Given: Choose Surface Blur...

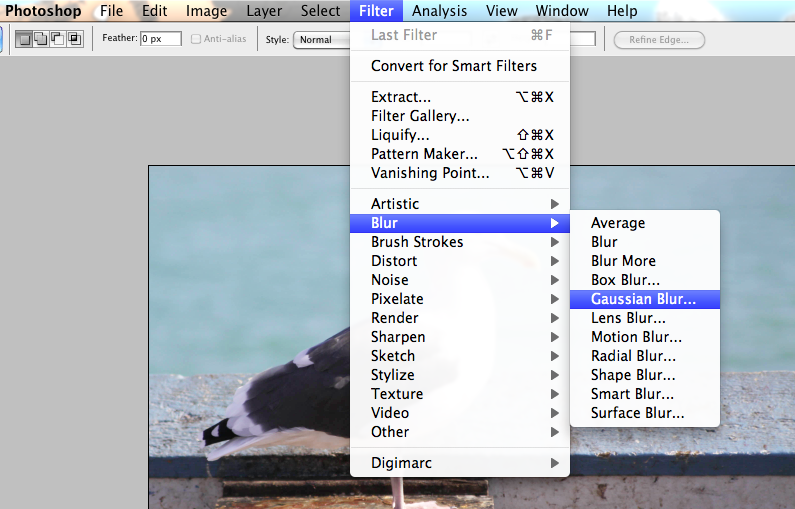Looking at the screenshot, I should pos(645,413).
